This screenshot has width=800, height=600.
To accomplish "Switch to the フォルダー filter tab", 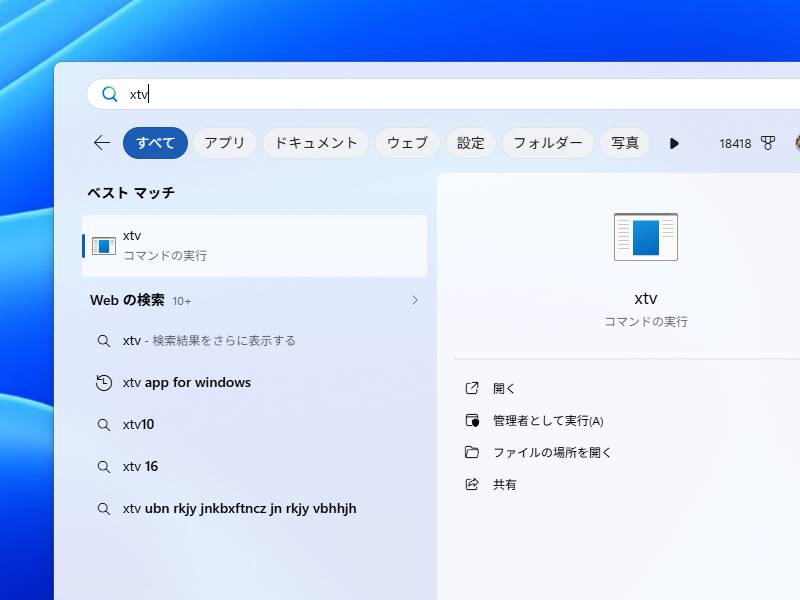I will pos(547,143).
